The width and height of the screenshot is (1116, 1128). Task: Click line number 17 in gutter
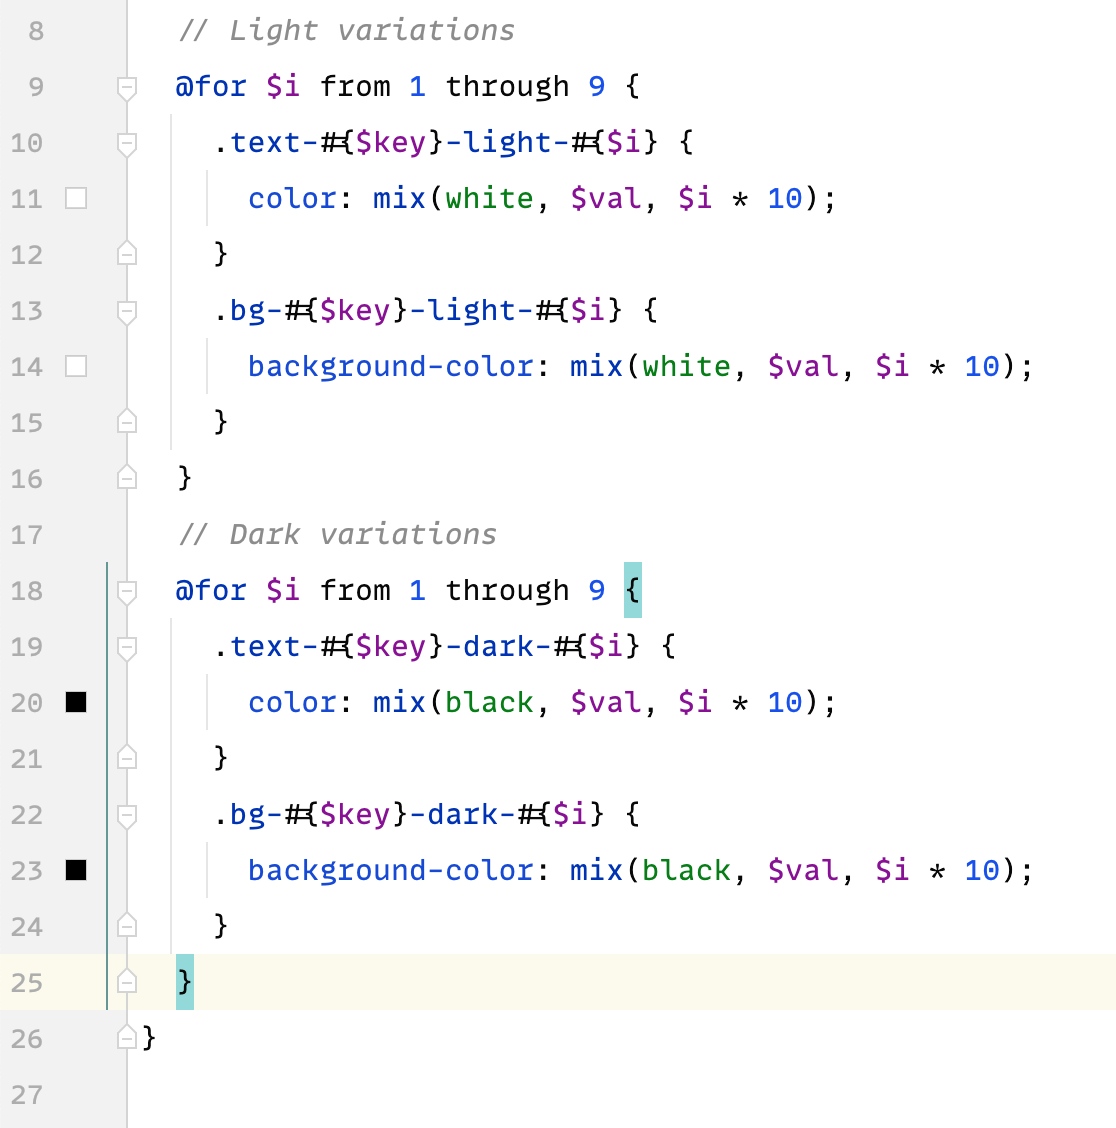(27, 535)
